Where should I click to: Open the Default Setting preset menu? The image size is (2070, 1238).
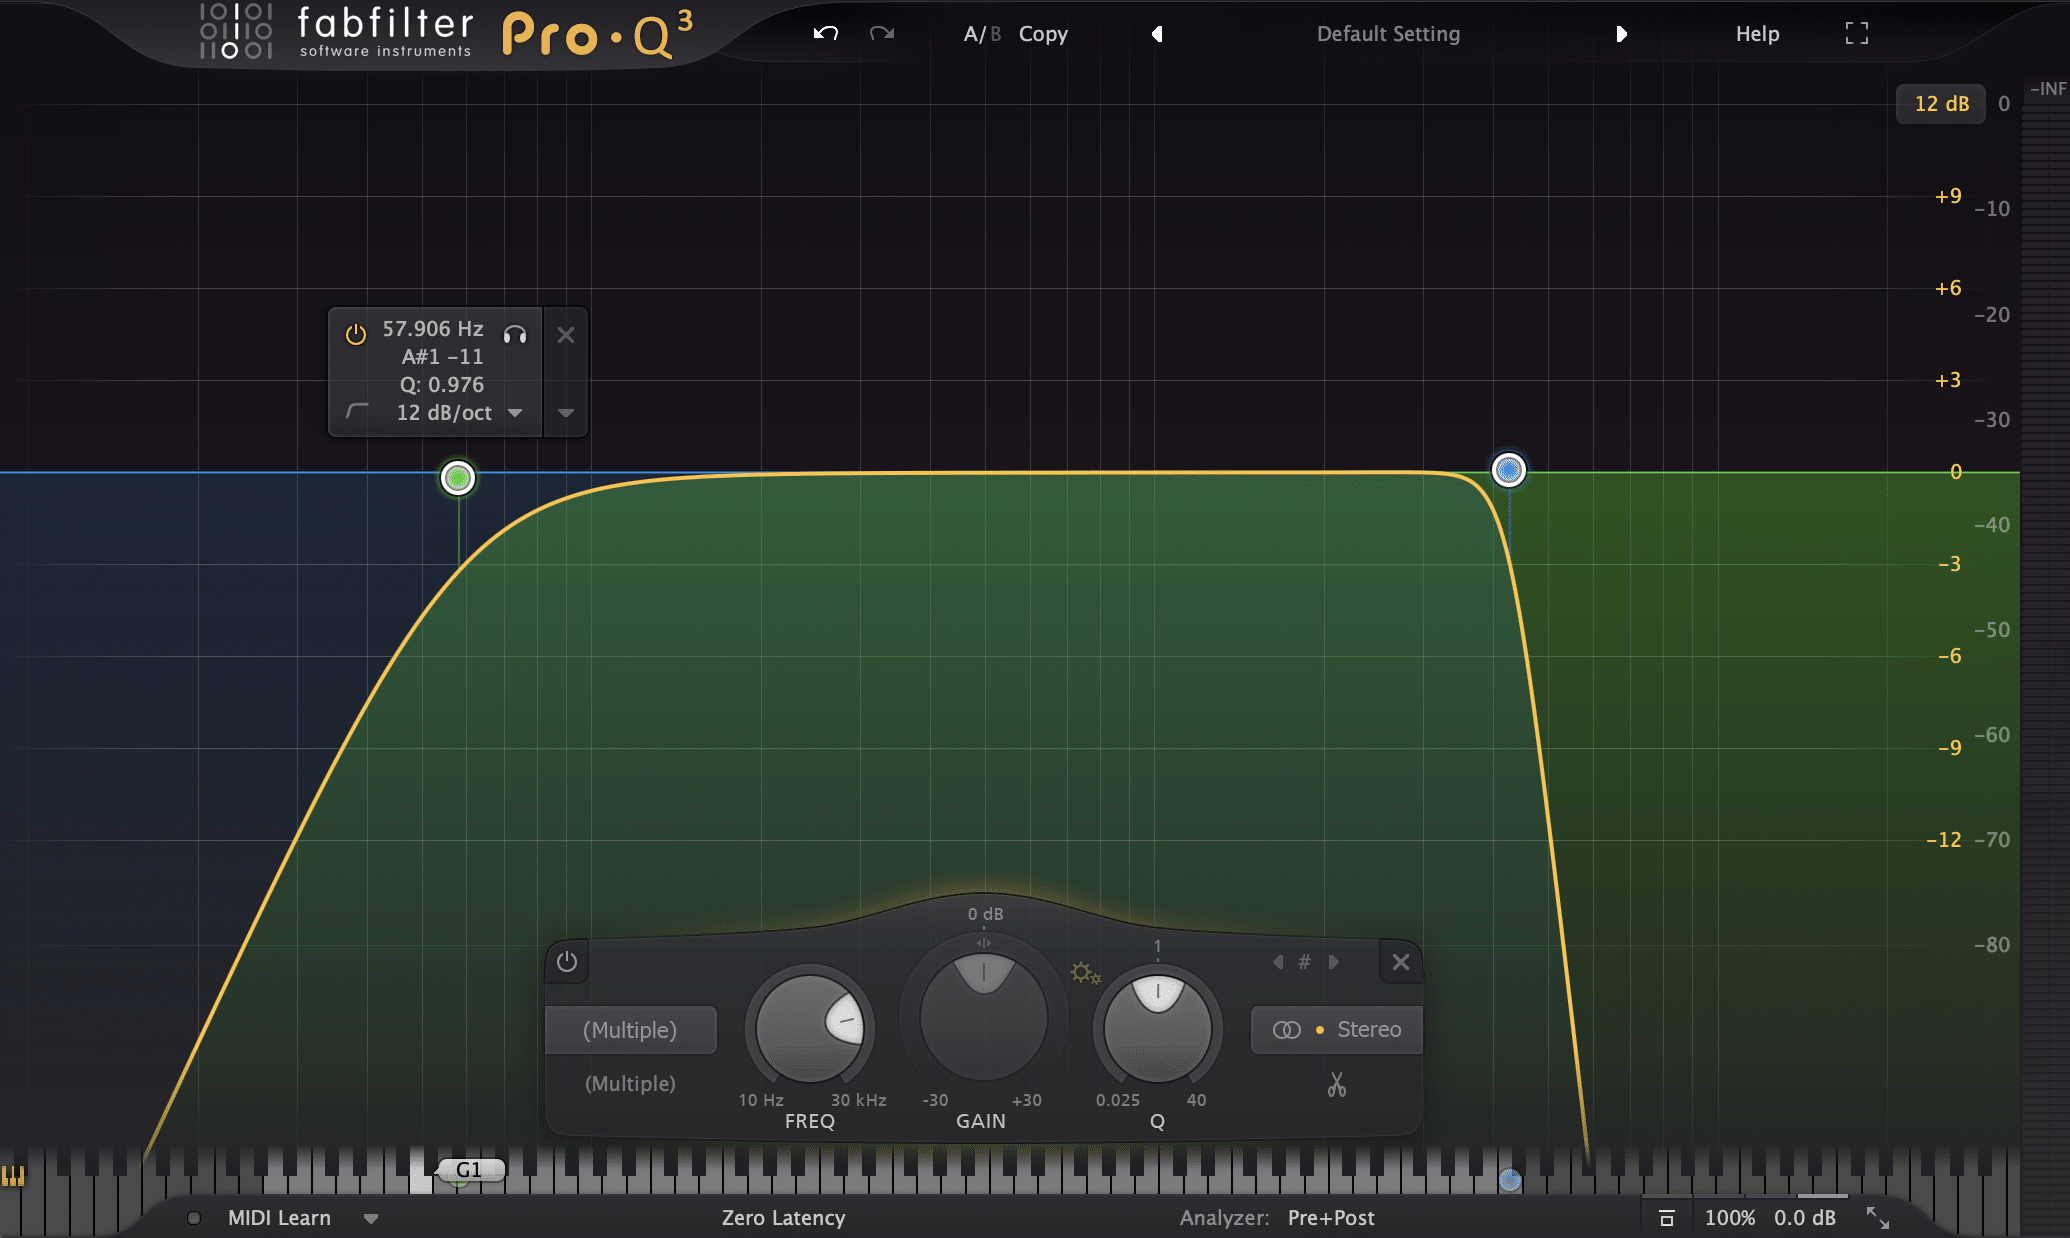[1388, 34]
